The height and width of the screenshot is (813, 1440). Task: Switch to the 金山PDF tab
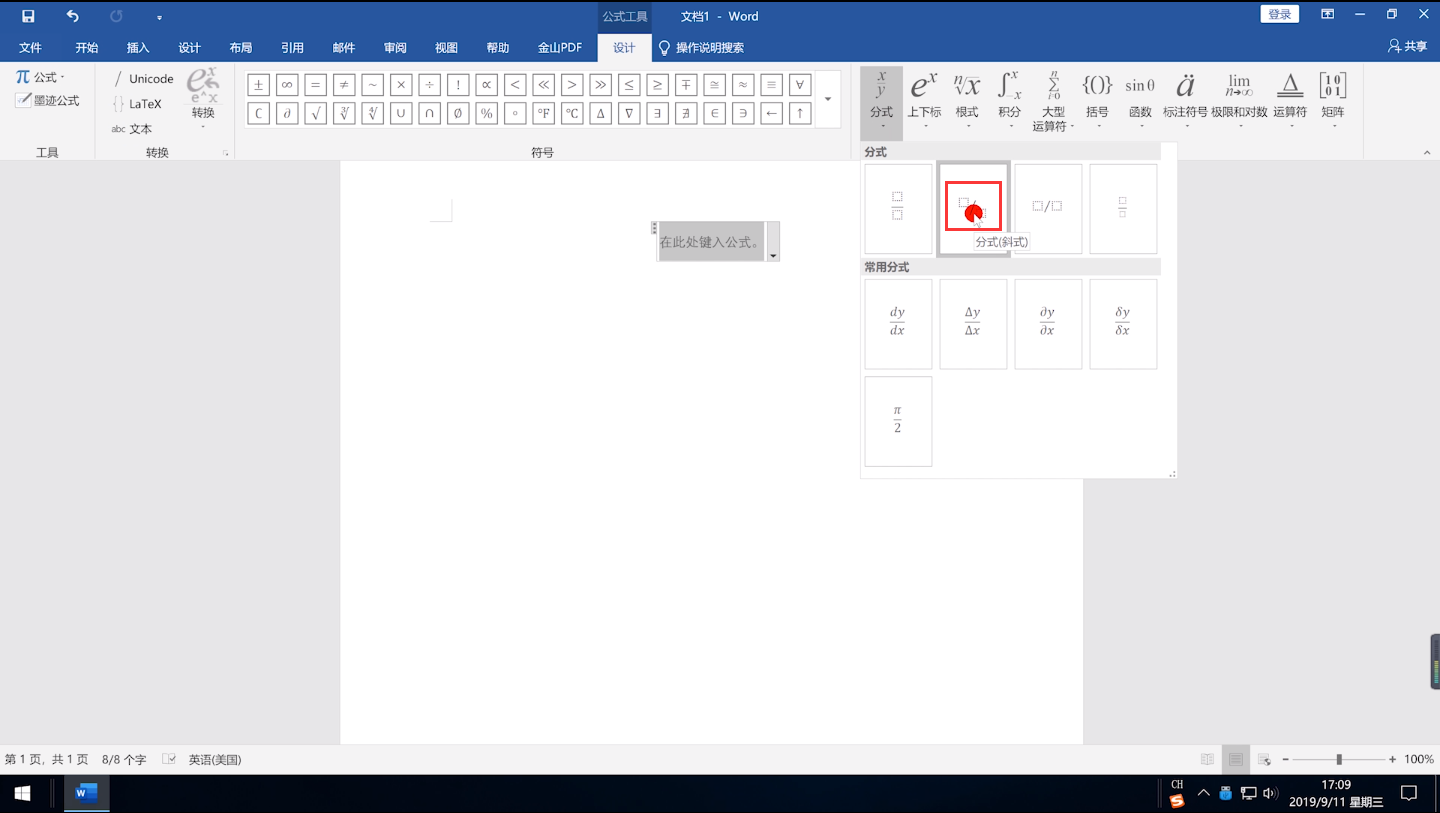(x=560, y=47)
